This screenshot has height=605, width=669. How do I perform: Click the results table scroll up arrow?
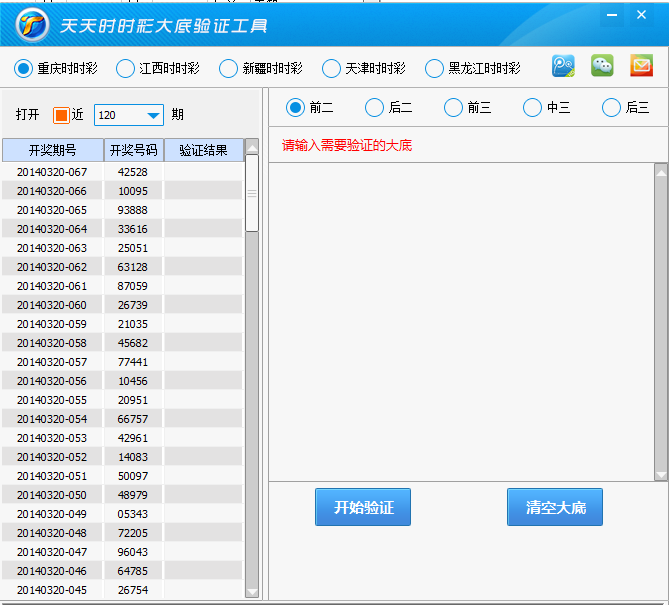(x=252, y=148)
